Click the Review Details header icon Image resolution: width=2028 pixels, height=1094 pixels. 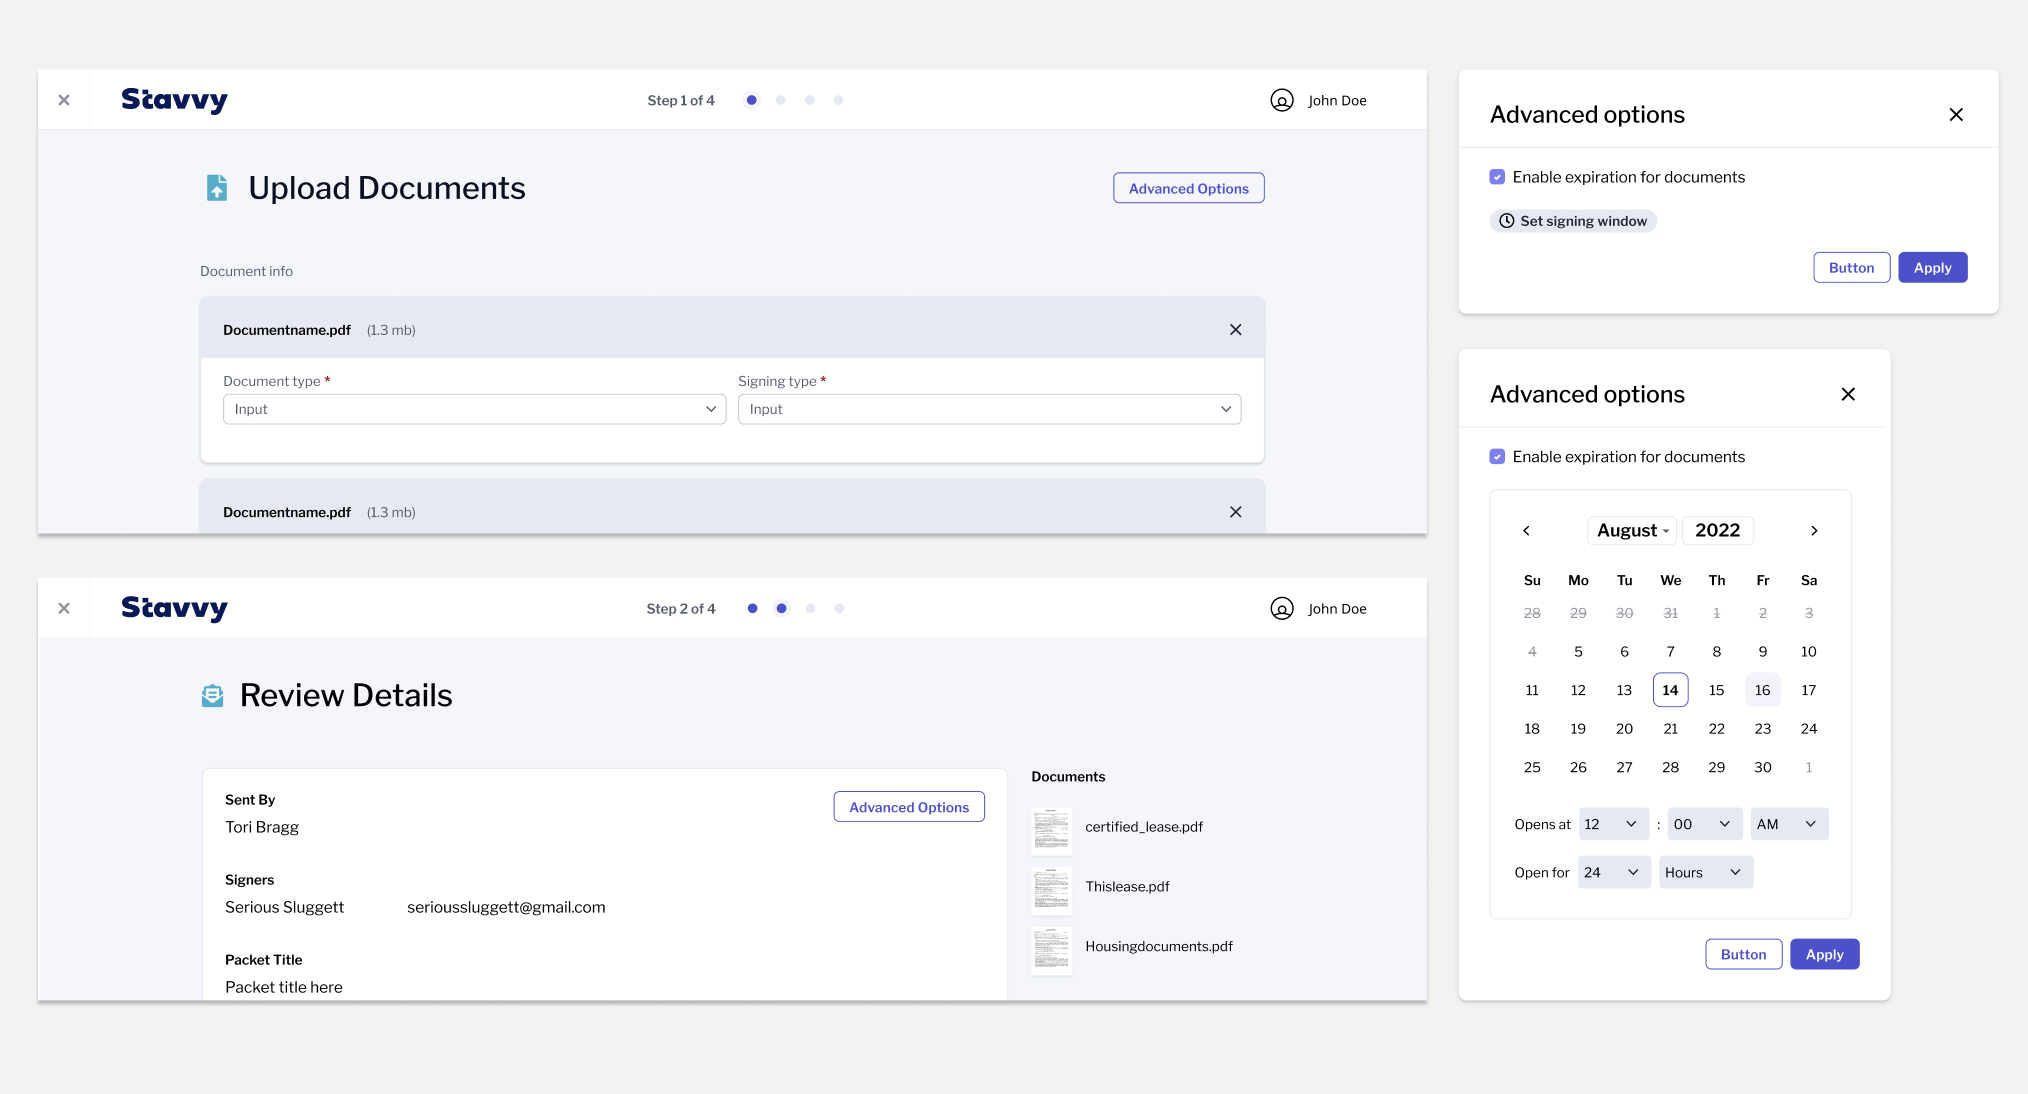(x=212, y=696)
